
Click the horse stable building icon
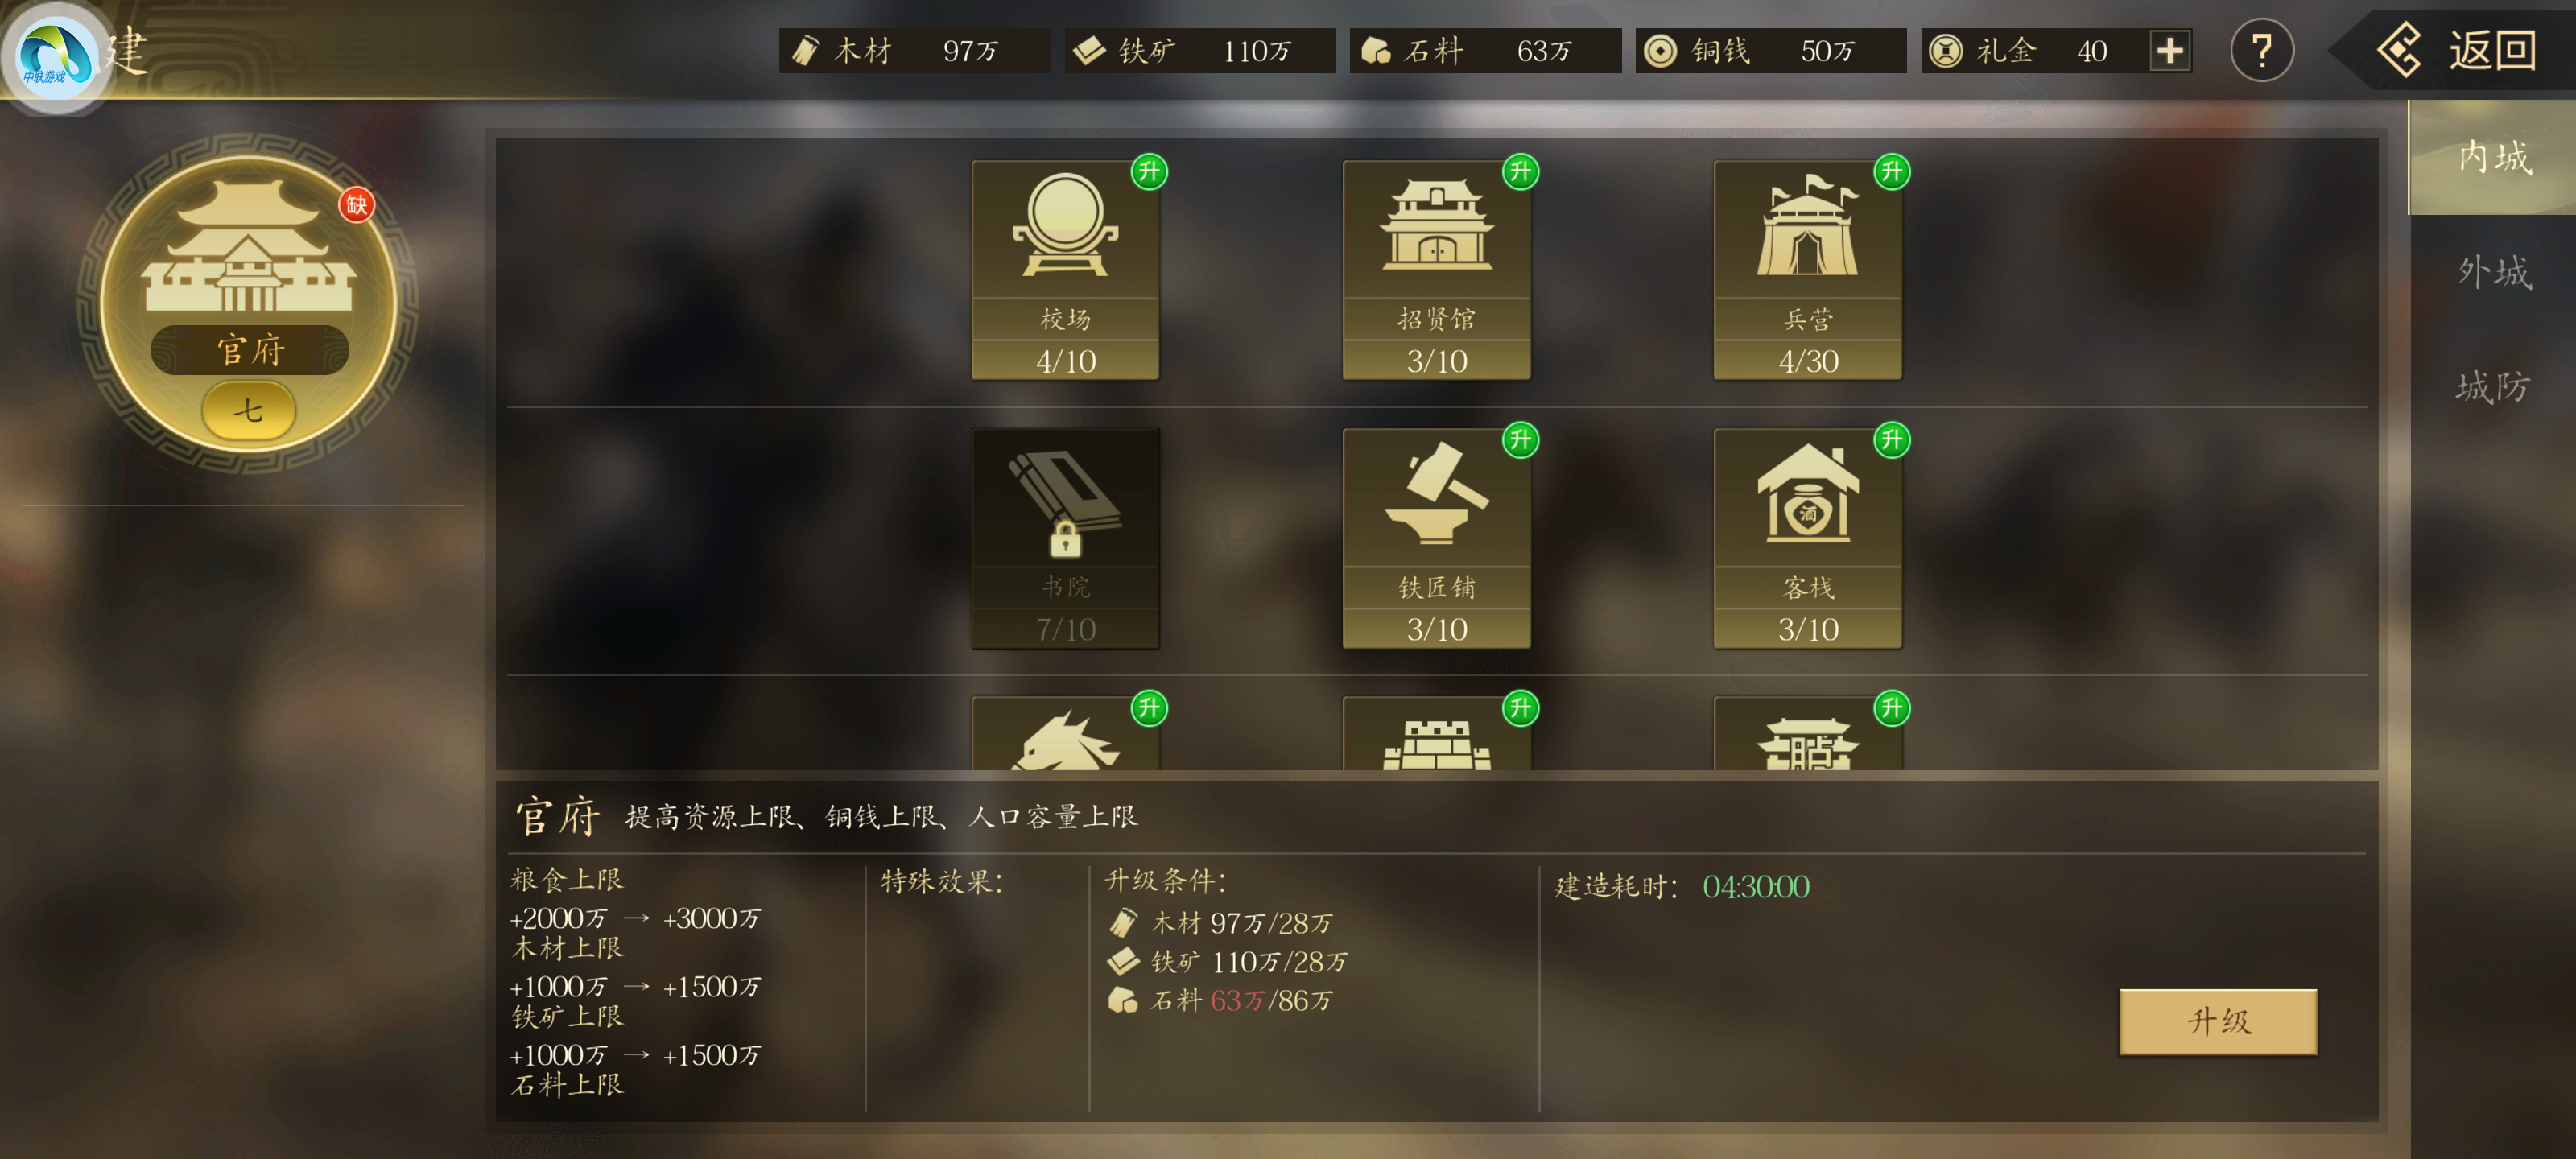(x=1065, y=734)
